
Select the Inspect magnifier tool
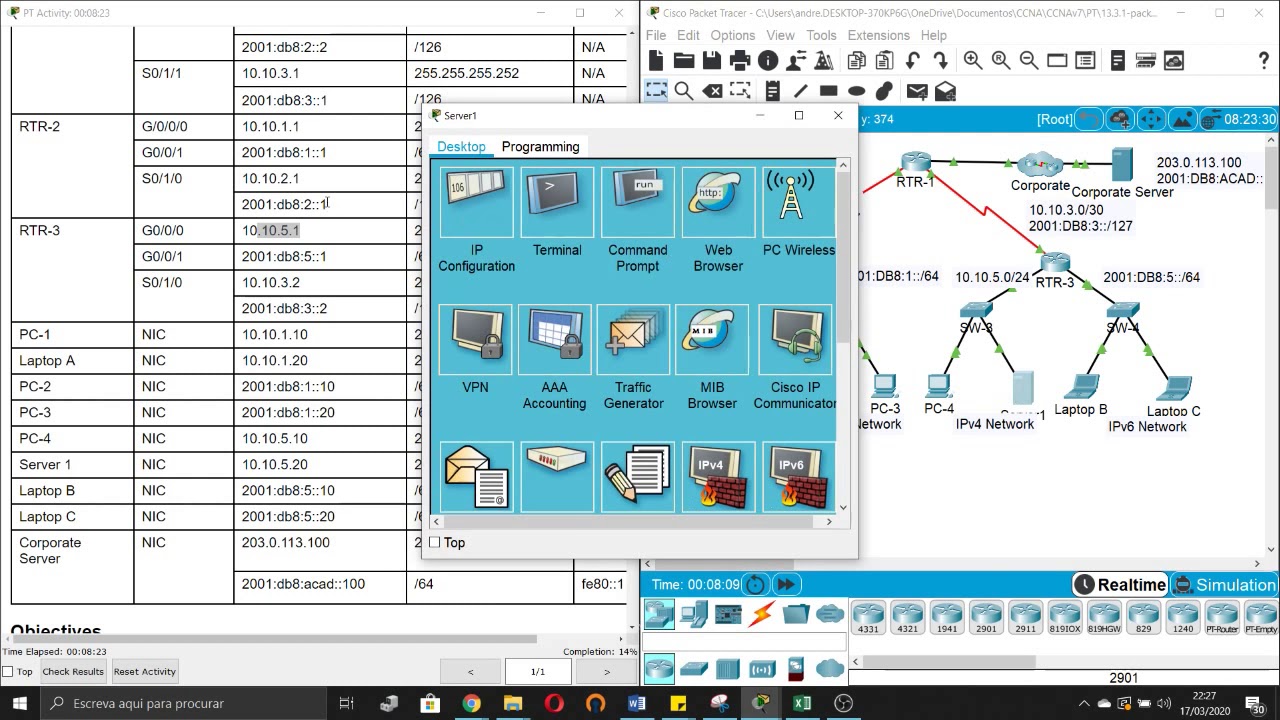684,91
